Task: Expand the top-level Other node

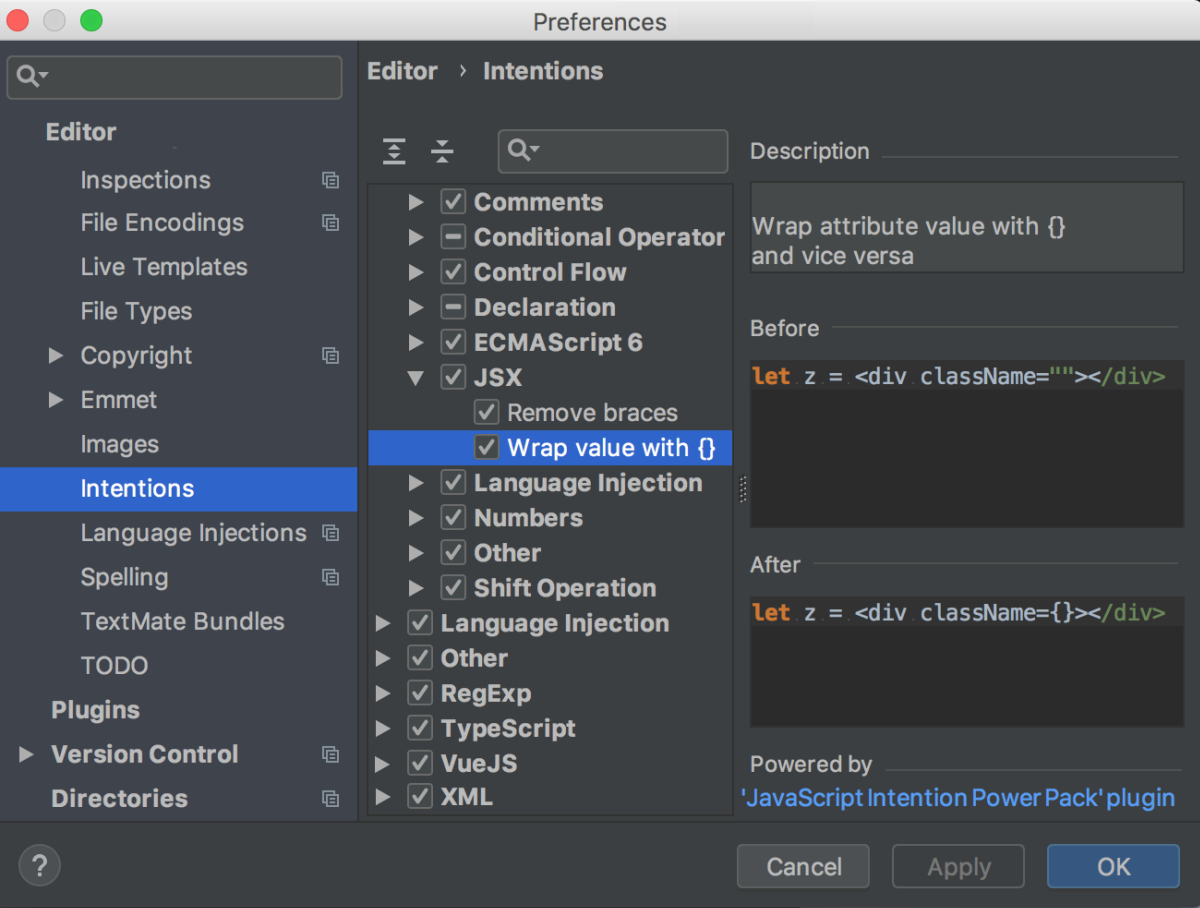Action: pyautogui.click(x=382, y=658)
